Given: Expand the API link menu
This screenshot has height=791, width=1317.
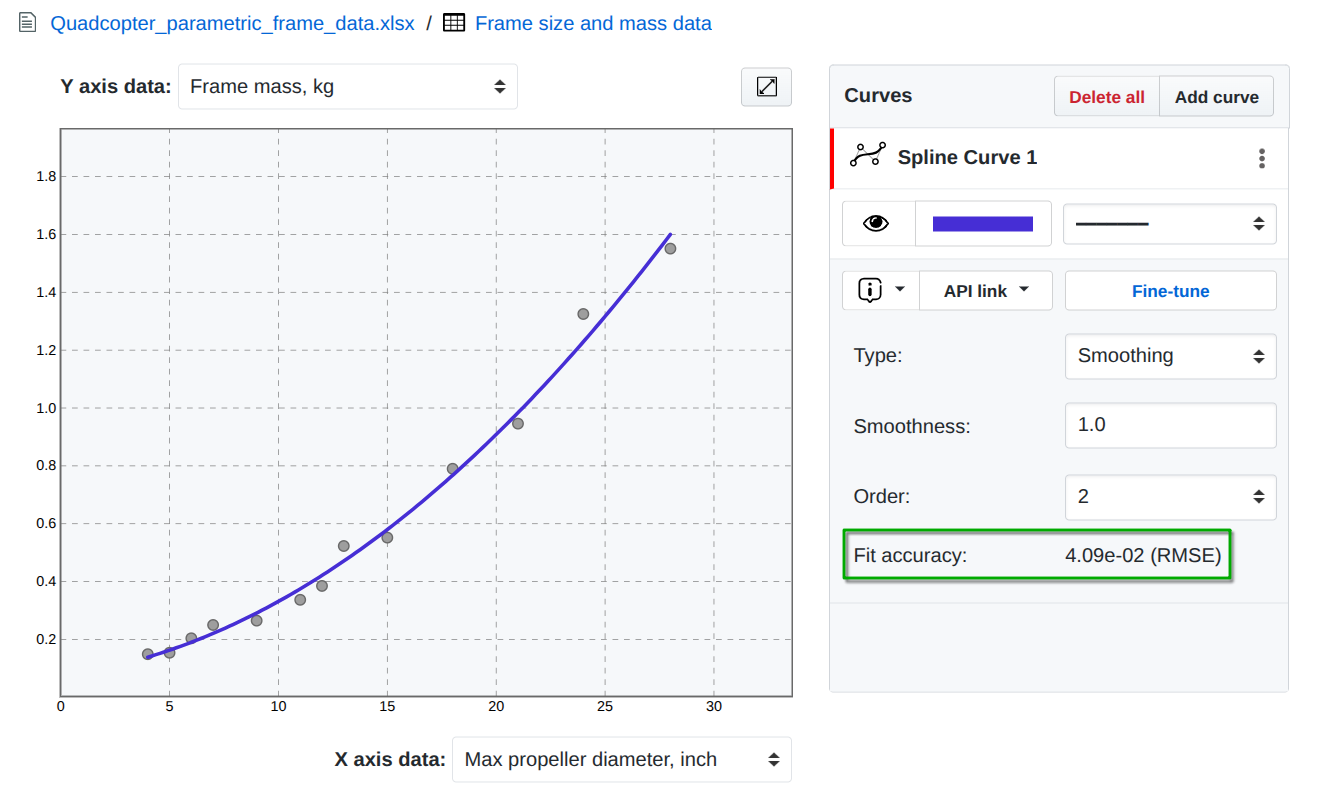Looking at the screenshot, I should pos(985,291).
